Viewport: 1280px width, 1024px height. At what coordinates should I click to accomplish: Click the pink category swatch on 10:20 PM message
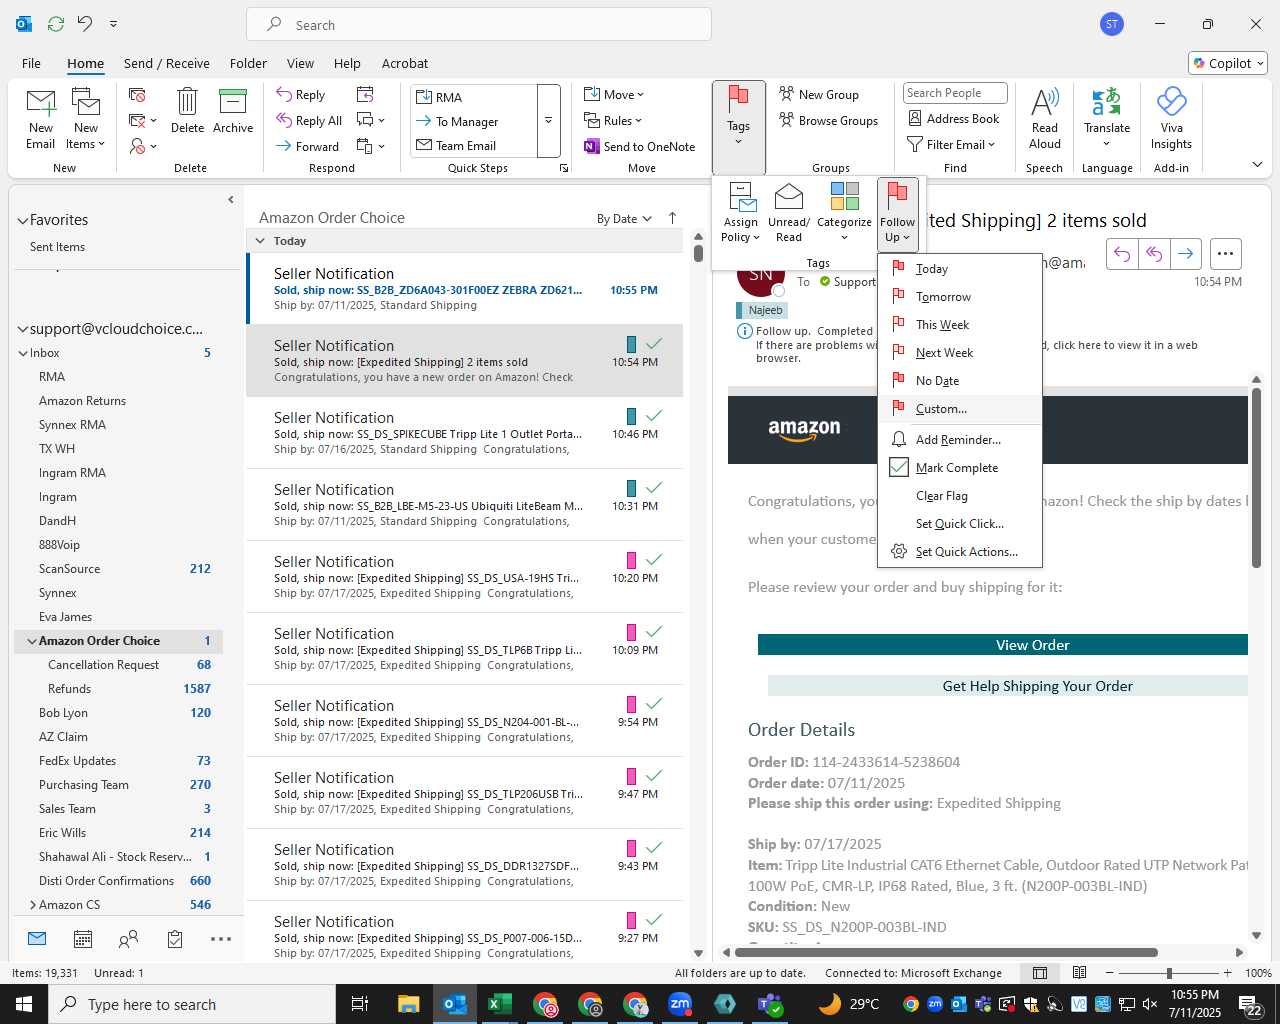click(x=631, y=560)
